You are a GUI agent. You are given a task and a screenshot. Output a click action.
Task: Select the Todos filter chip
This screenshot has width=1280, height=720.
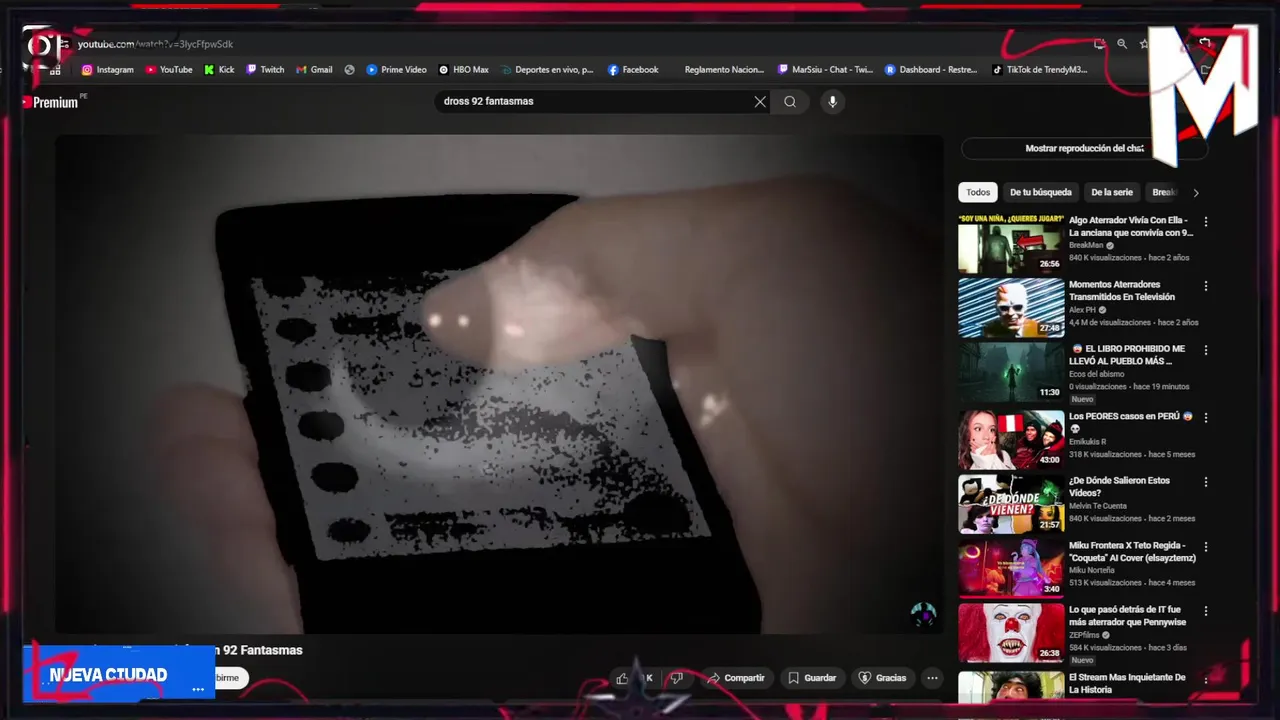pyautogui.click(x=978, y=192)
